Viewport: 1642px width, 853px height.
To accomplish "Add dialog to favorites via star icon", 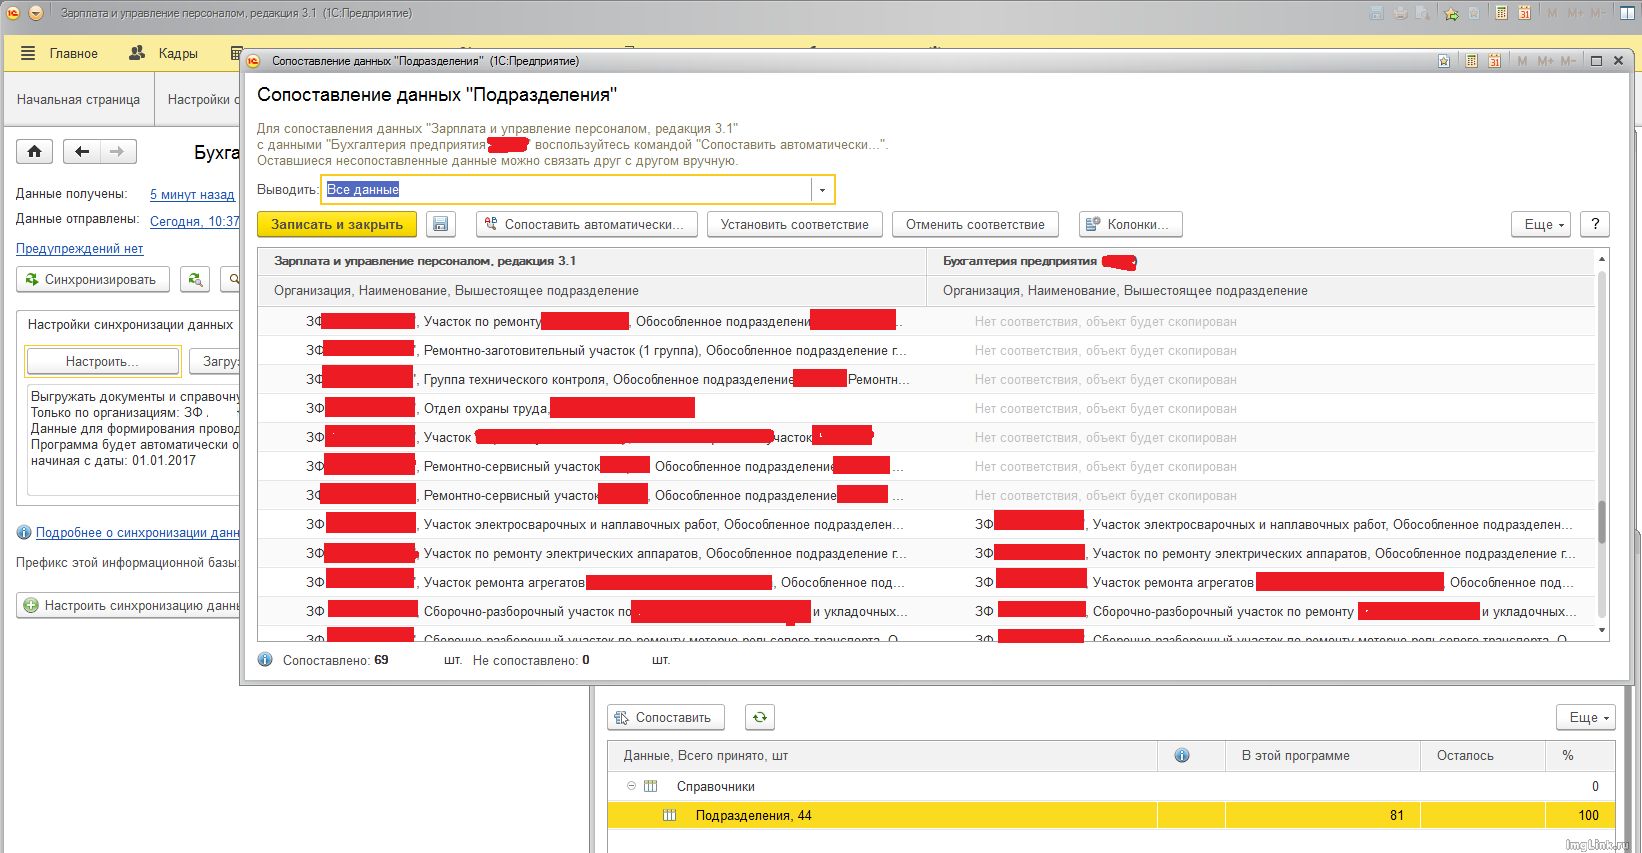I will 1444,61.
